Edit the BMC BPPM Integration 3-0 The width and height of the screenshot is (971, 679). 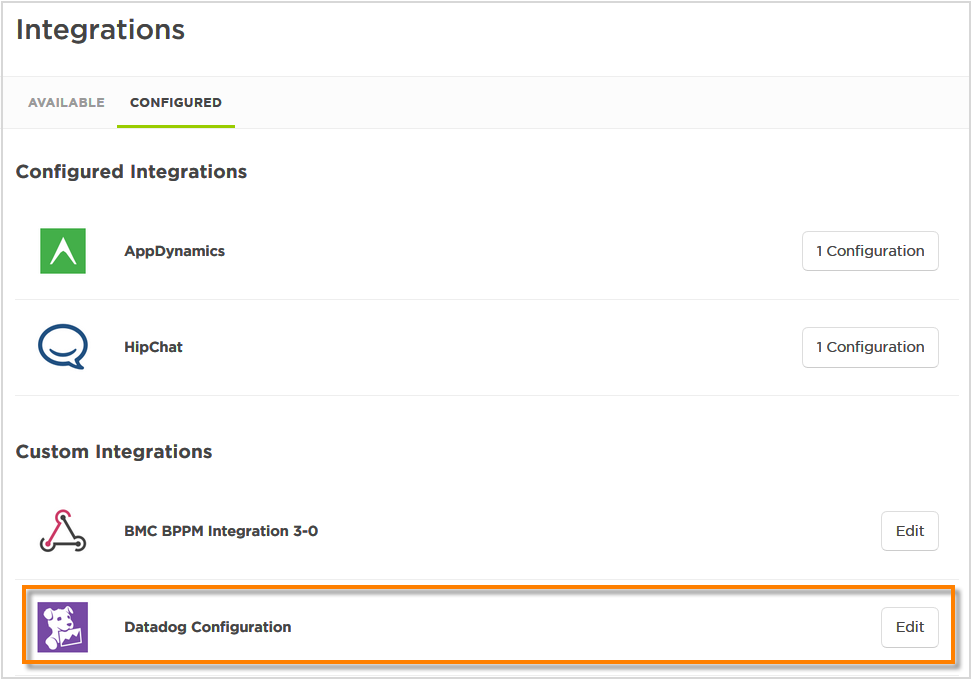[909, 530]
